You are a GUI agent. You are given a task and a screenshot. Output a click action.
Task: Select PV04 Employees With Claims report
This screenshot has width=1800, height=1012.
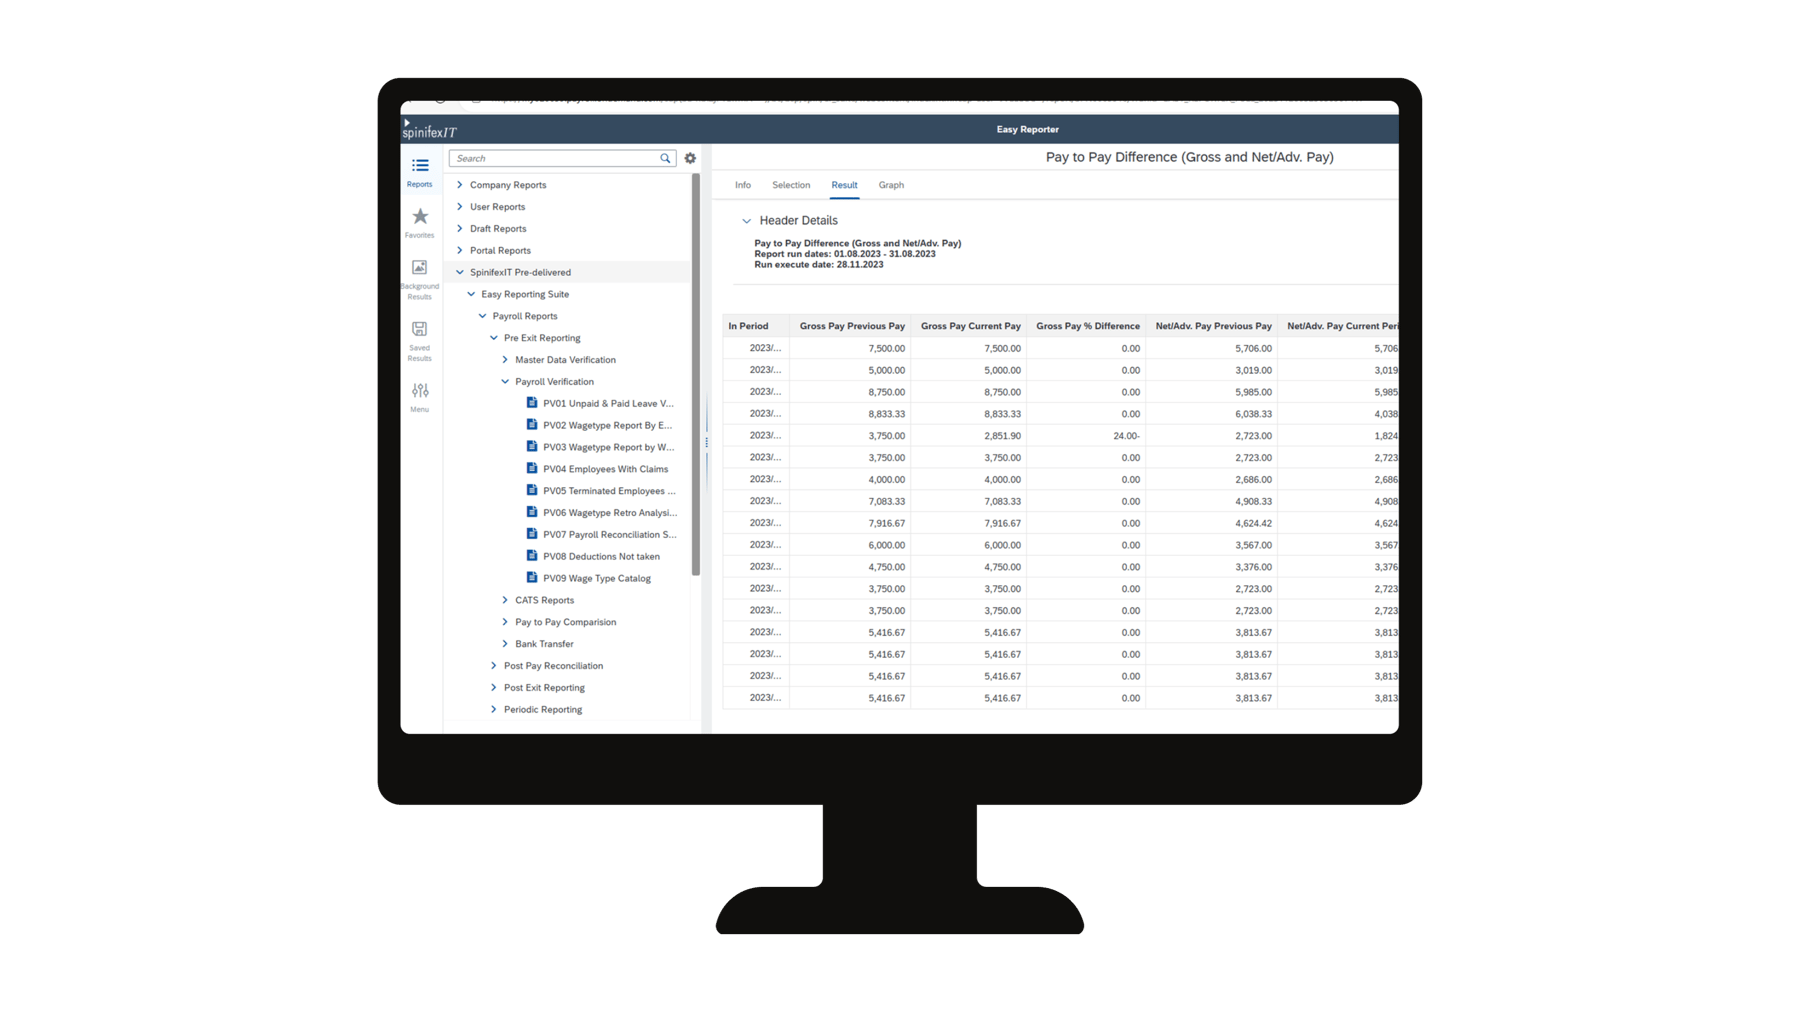605,469
